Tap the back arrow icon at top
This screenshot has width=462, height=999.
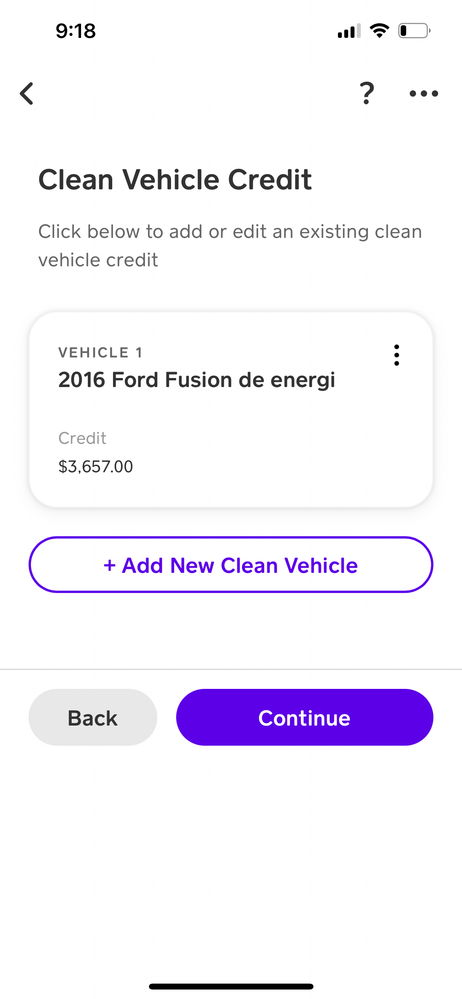[26, 94]
